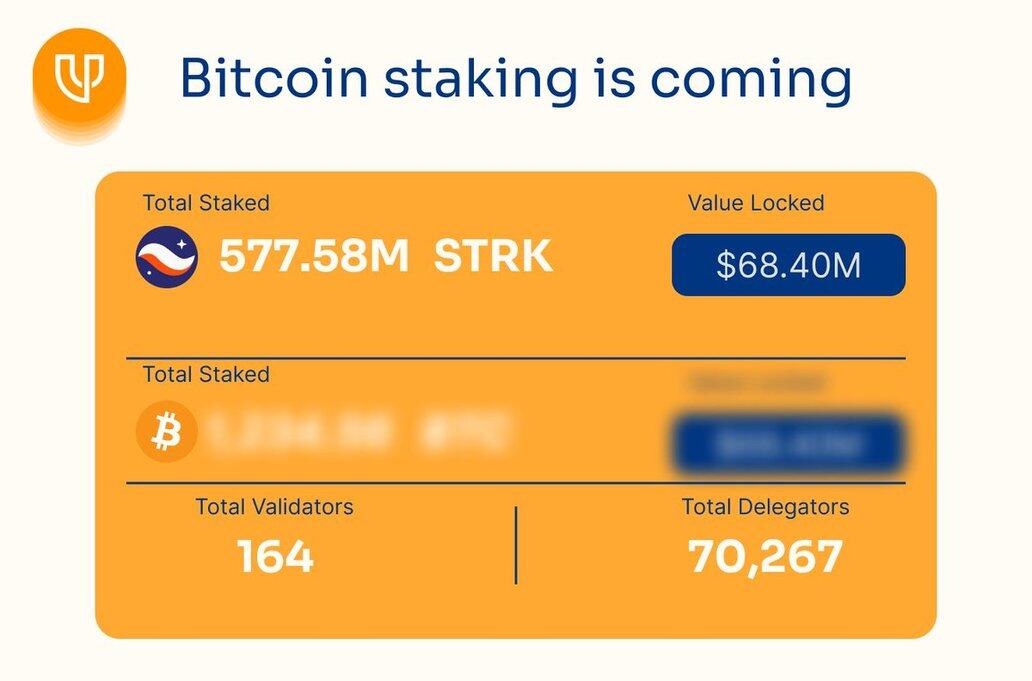
Task: Click the vertical divider between validators and delegators
Action: click(516, 545)
